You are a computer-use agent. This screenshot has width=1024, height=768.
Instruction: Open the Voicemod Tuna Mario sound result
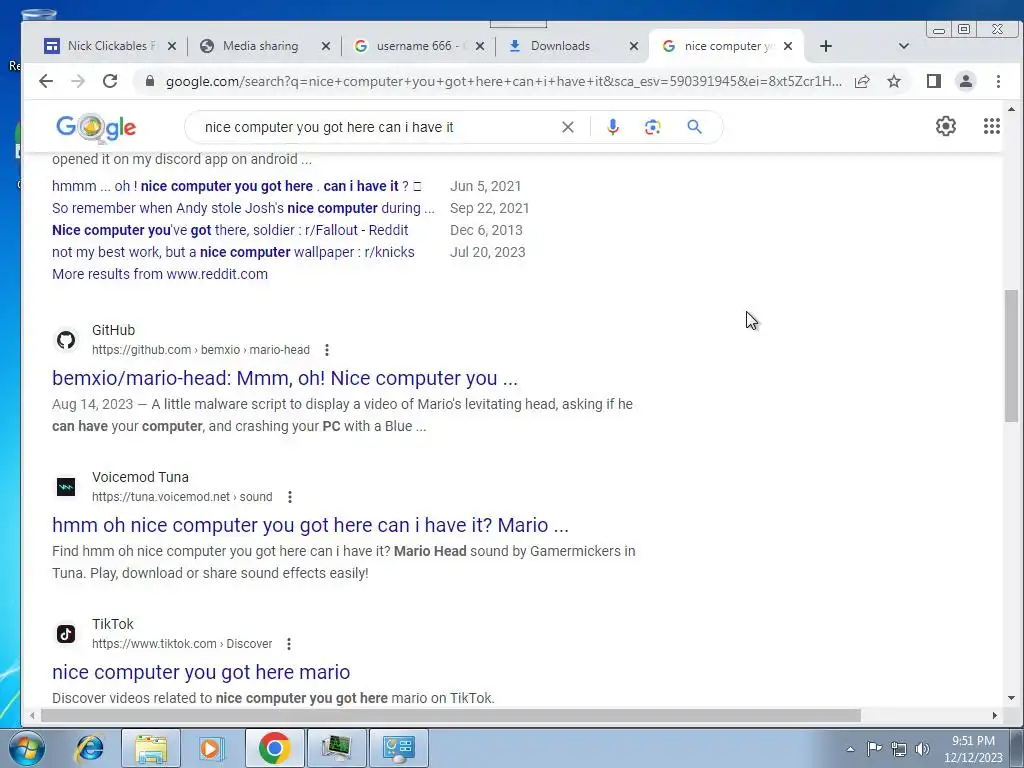[310, 525]
